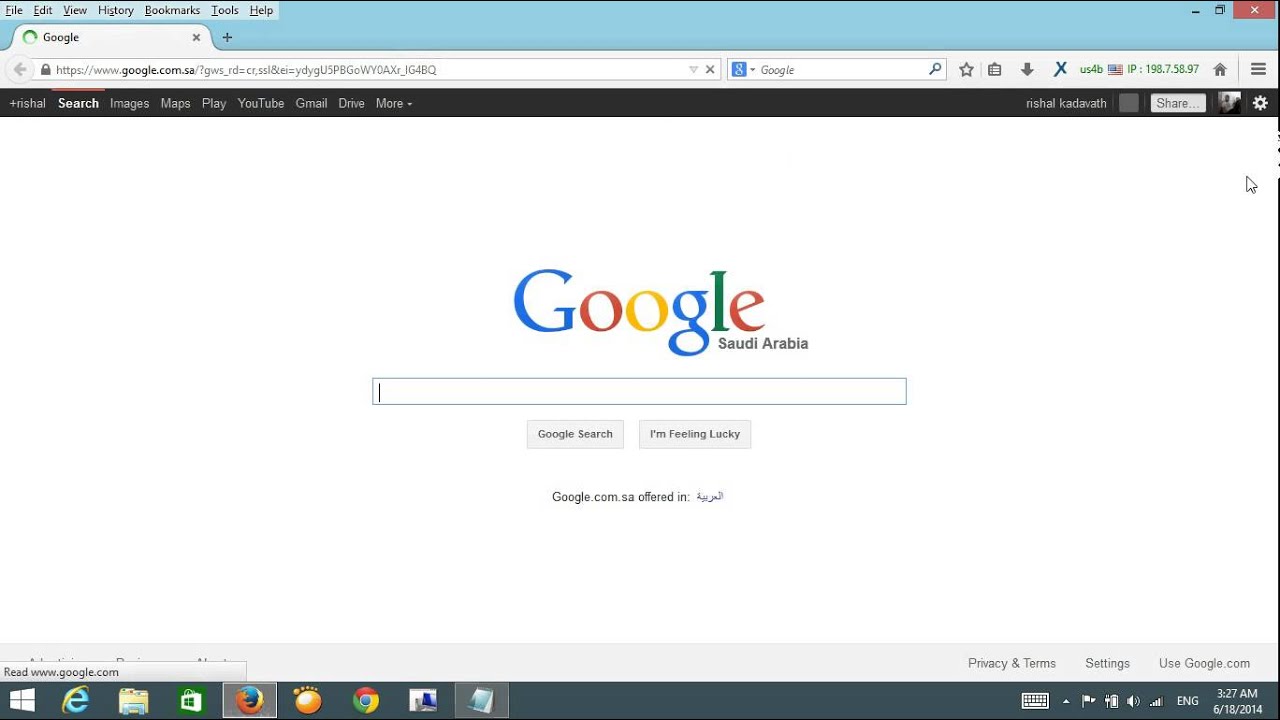Open the Firefox hamburger menu

pyautogui.click(x=1259, y=70)
